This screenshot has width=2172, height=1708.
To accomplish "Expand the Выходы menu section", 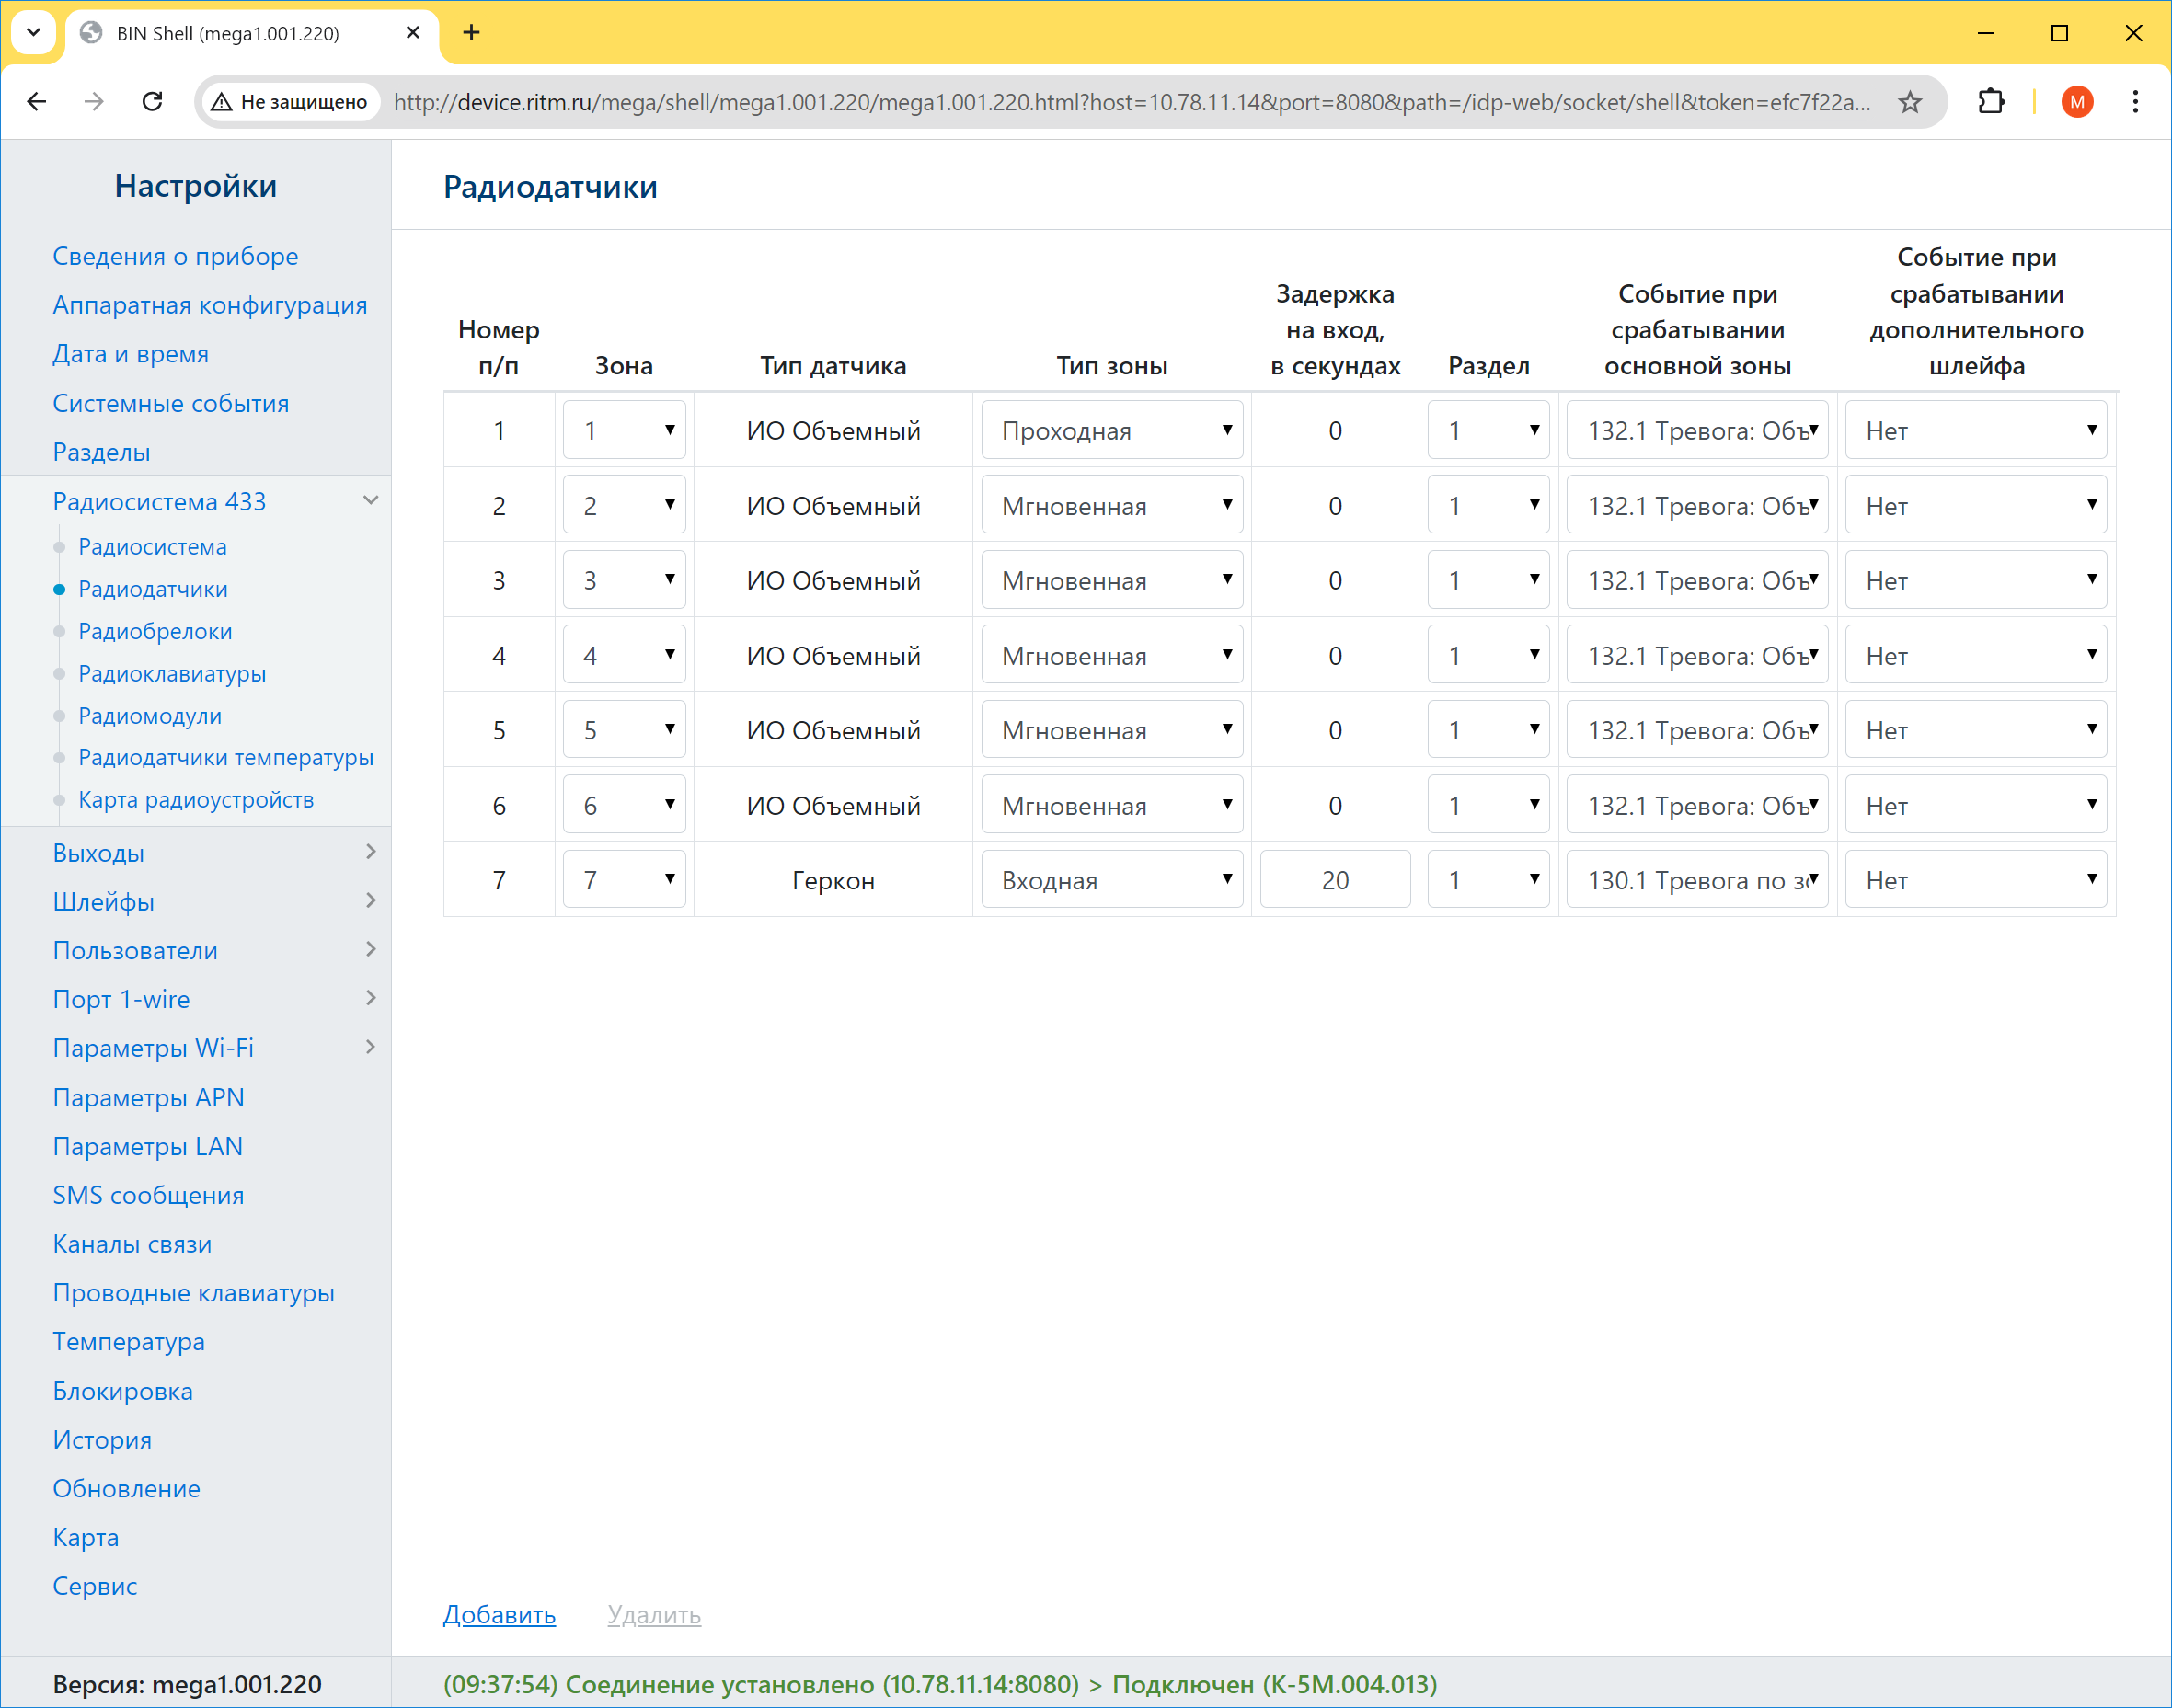I will coord(370,852).
